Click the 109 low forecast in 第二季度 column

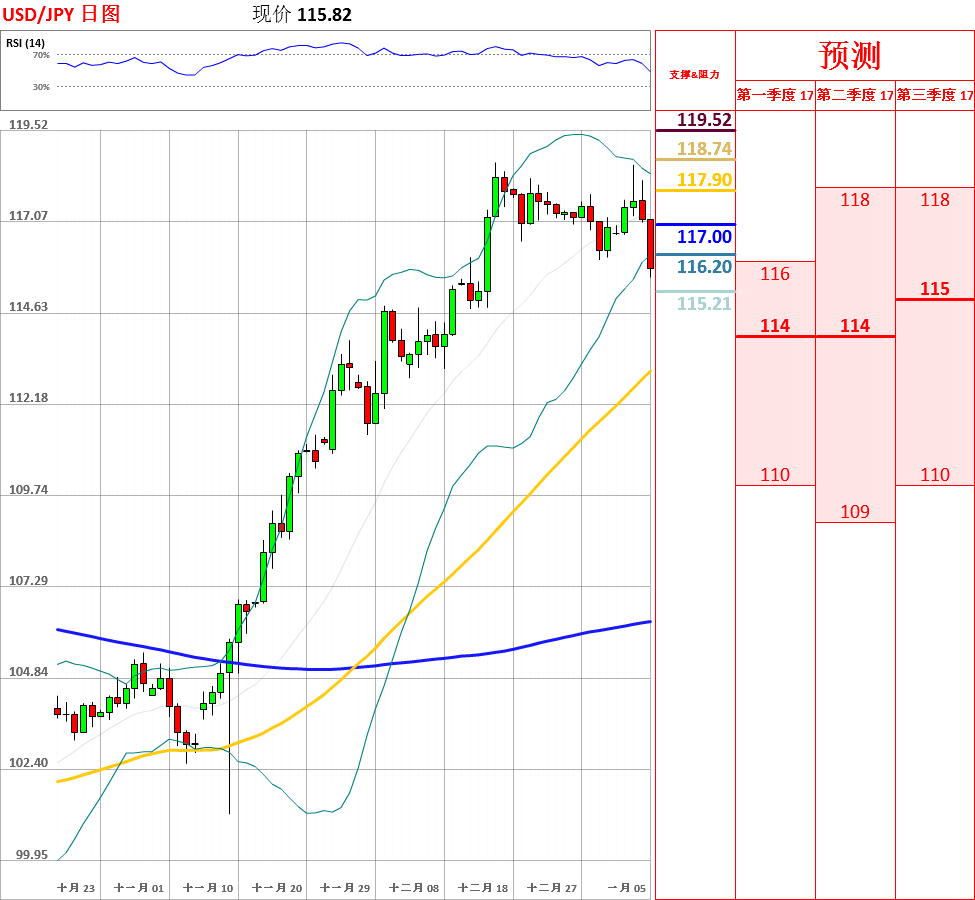[855, 511]
